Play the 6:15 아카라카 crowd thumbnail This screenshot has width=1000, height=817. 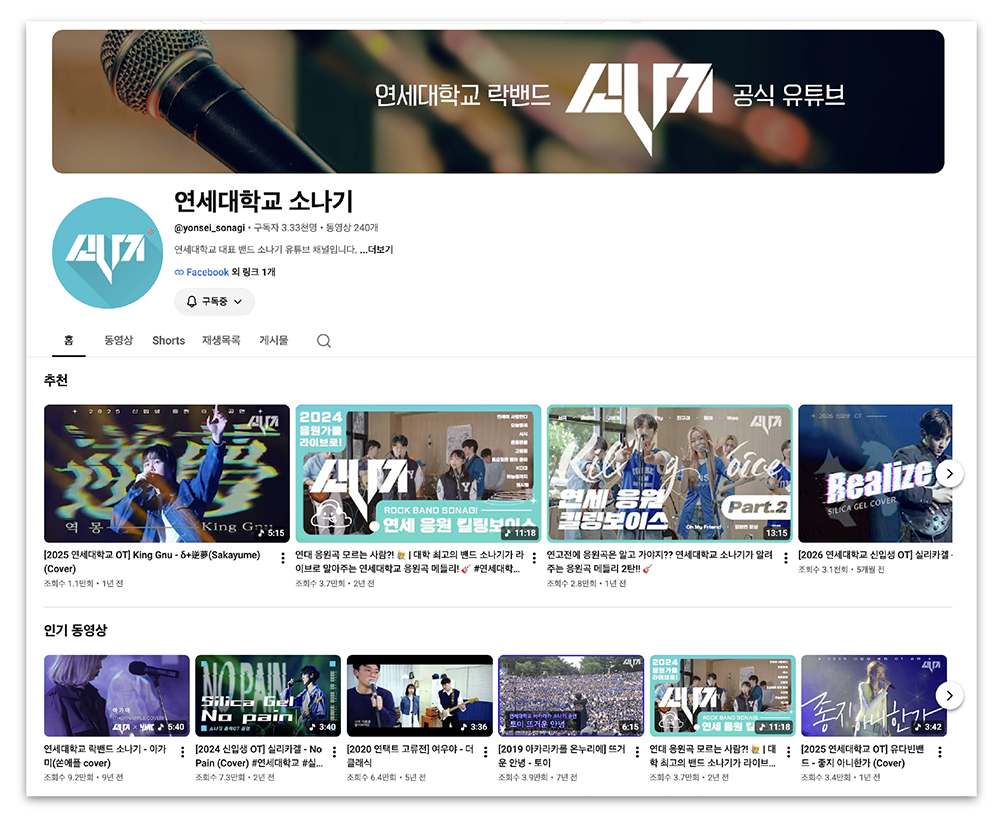click(571, 695)
